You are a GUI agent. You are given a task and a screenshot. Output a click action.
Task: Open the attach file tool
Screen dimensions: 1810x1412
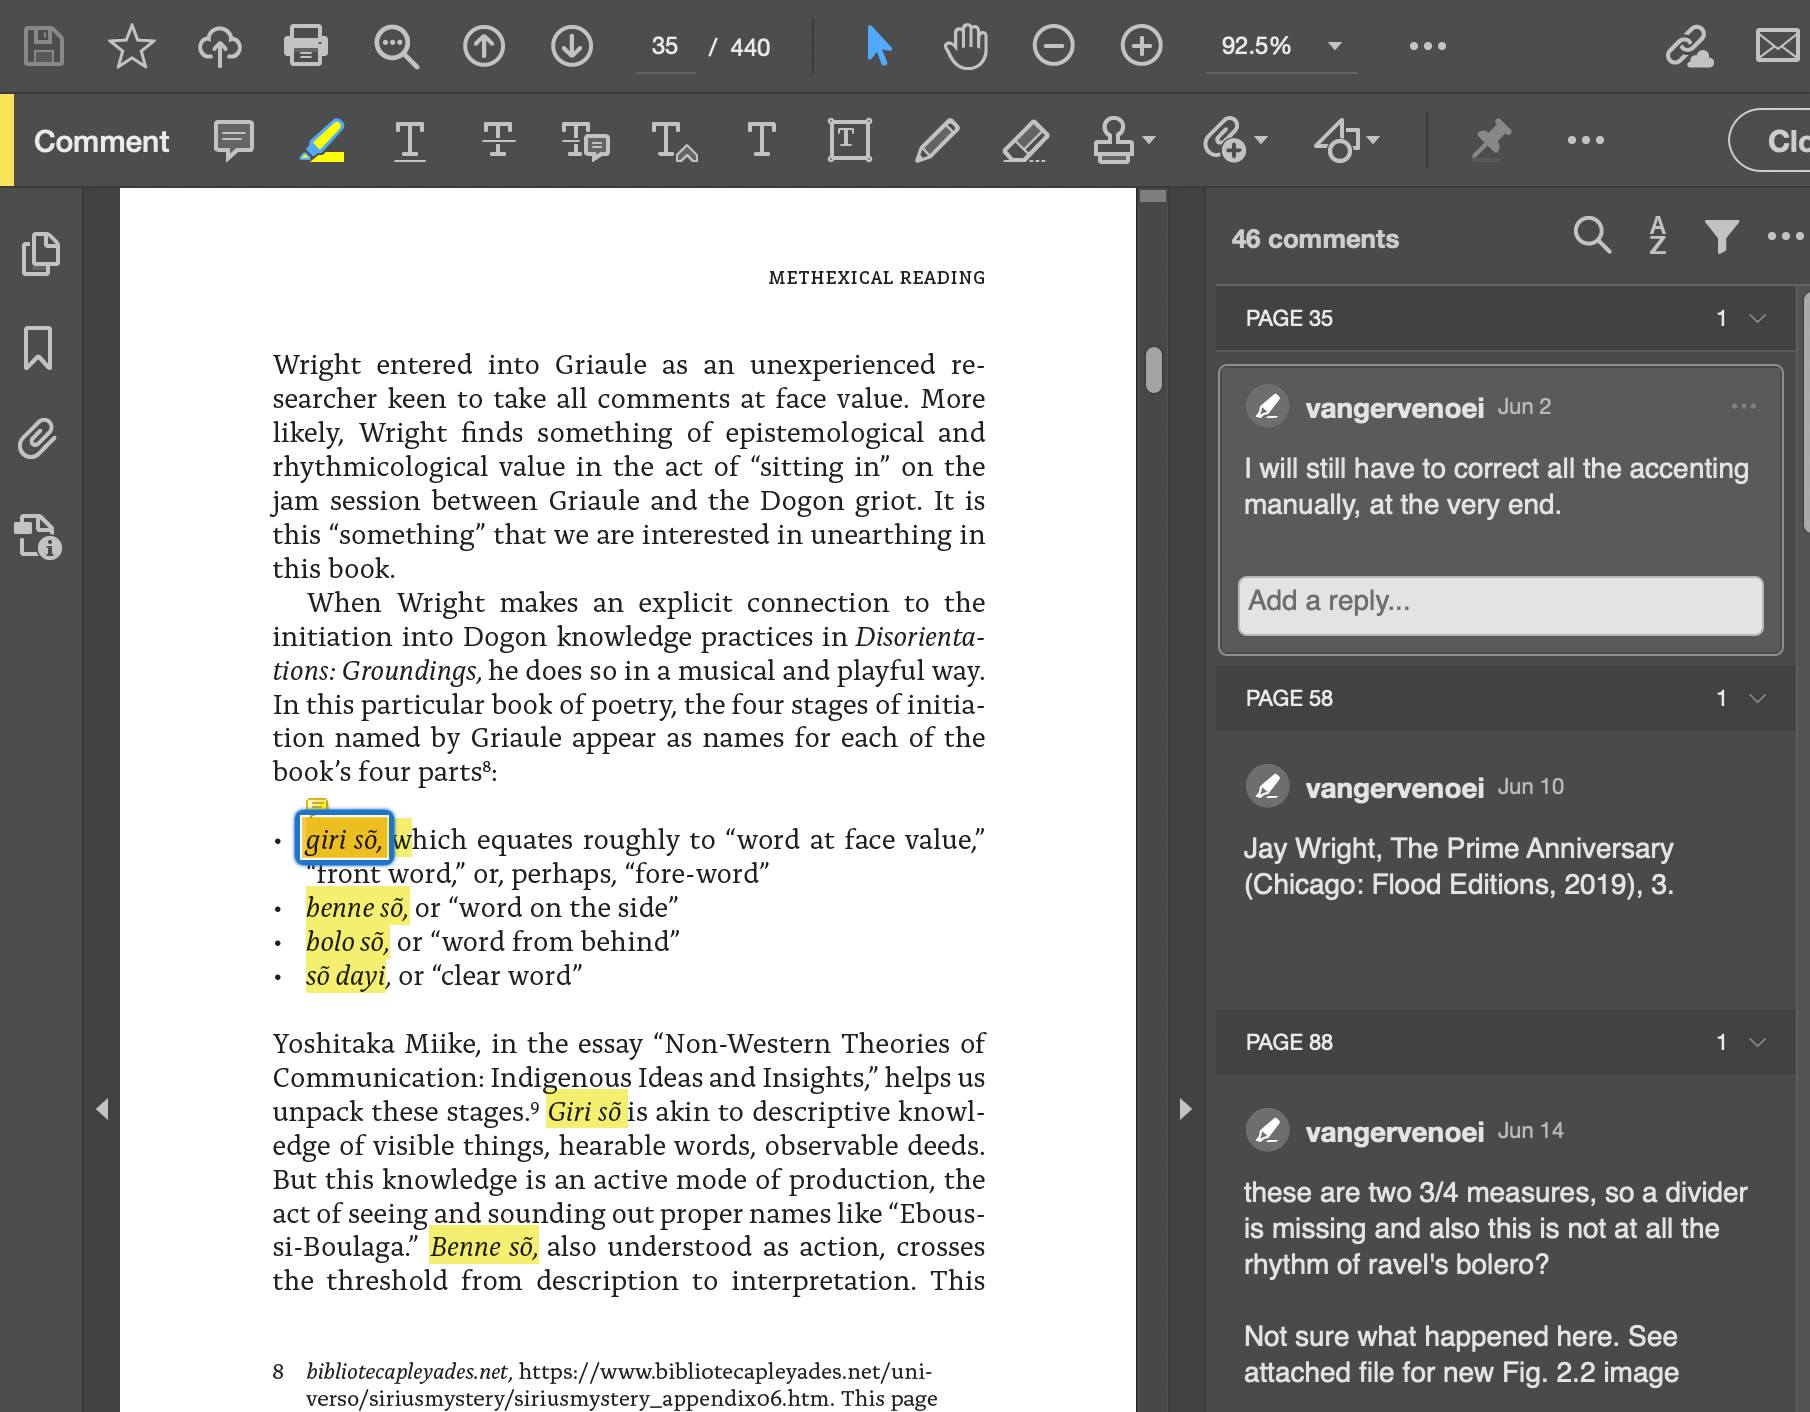coord(1224,141)
